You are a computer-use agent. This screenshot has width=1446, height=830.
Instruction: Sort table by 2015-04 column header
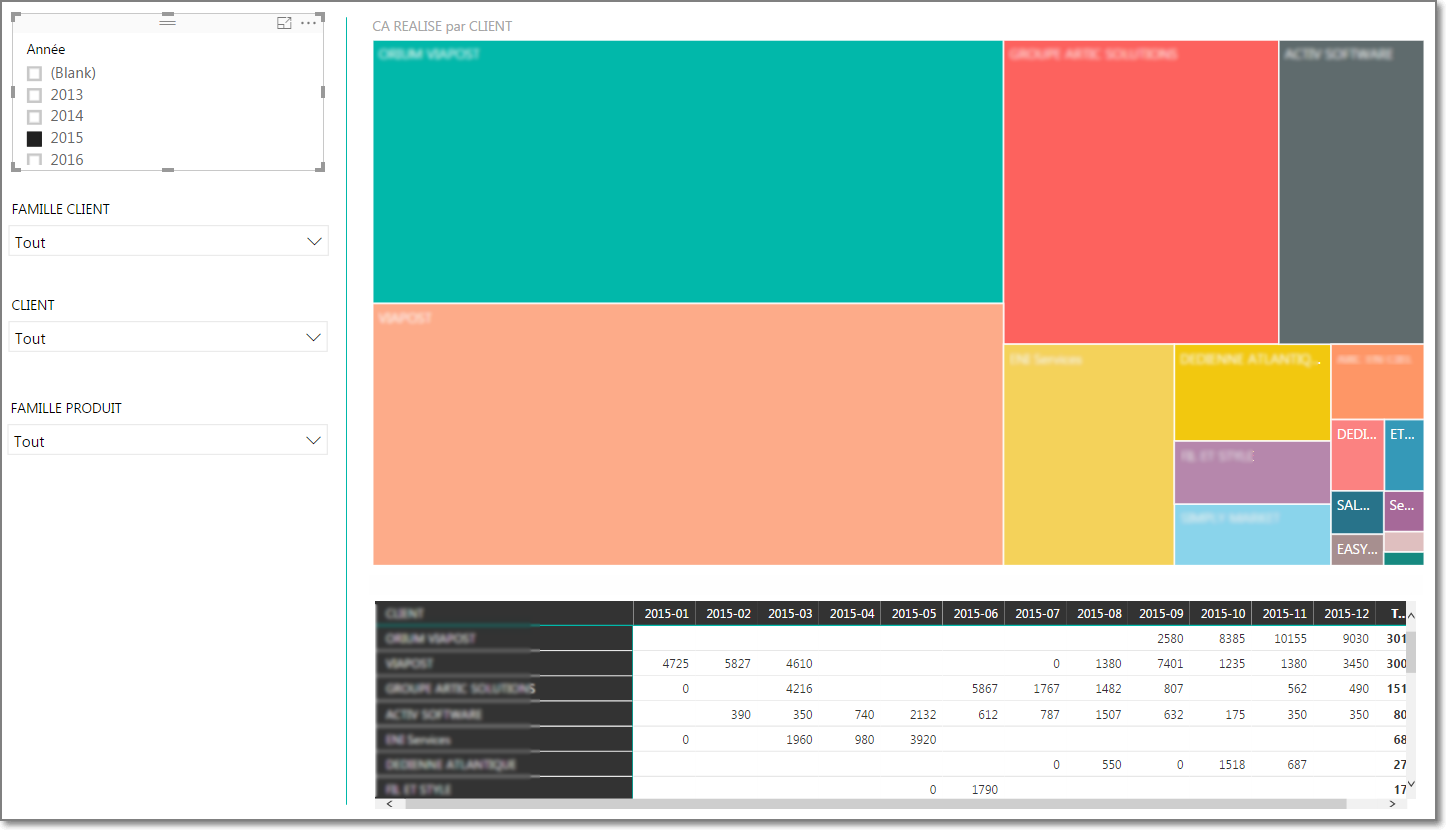[x=852, y=613]
